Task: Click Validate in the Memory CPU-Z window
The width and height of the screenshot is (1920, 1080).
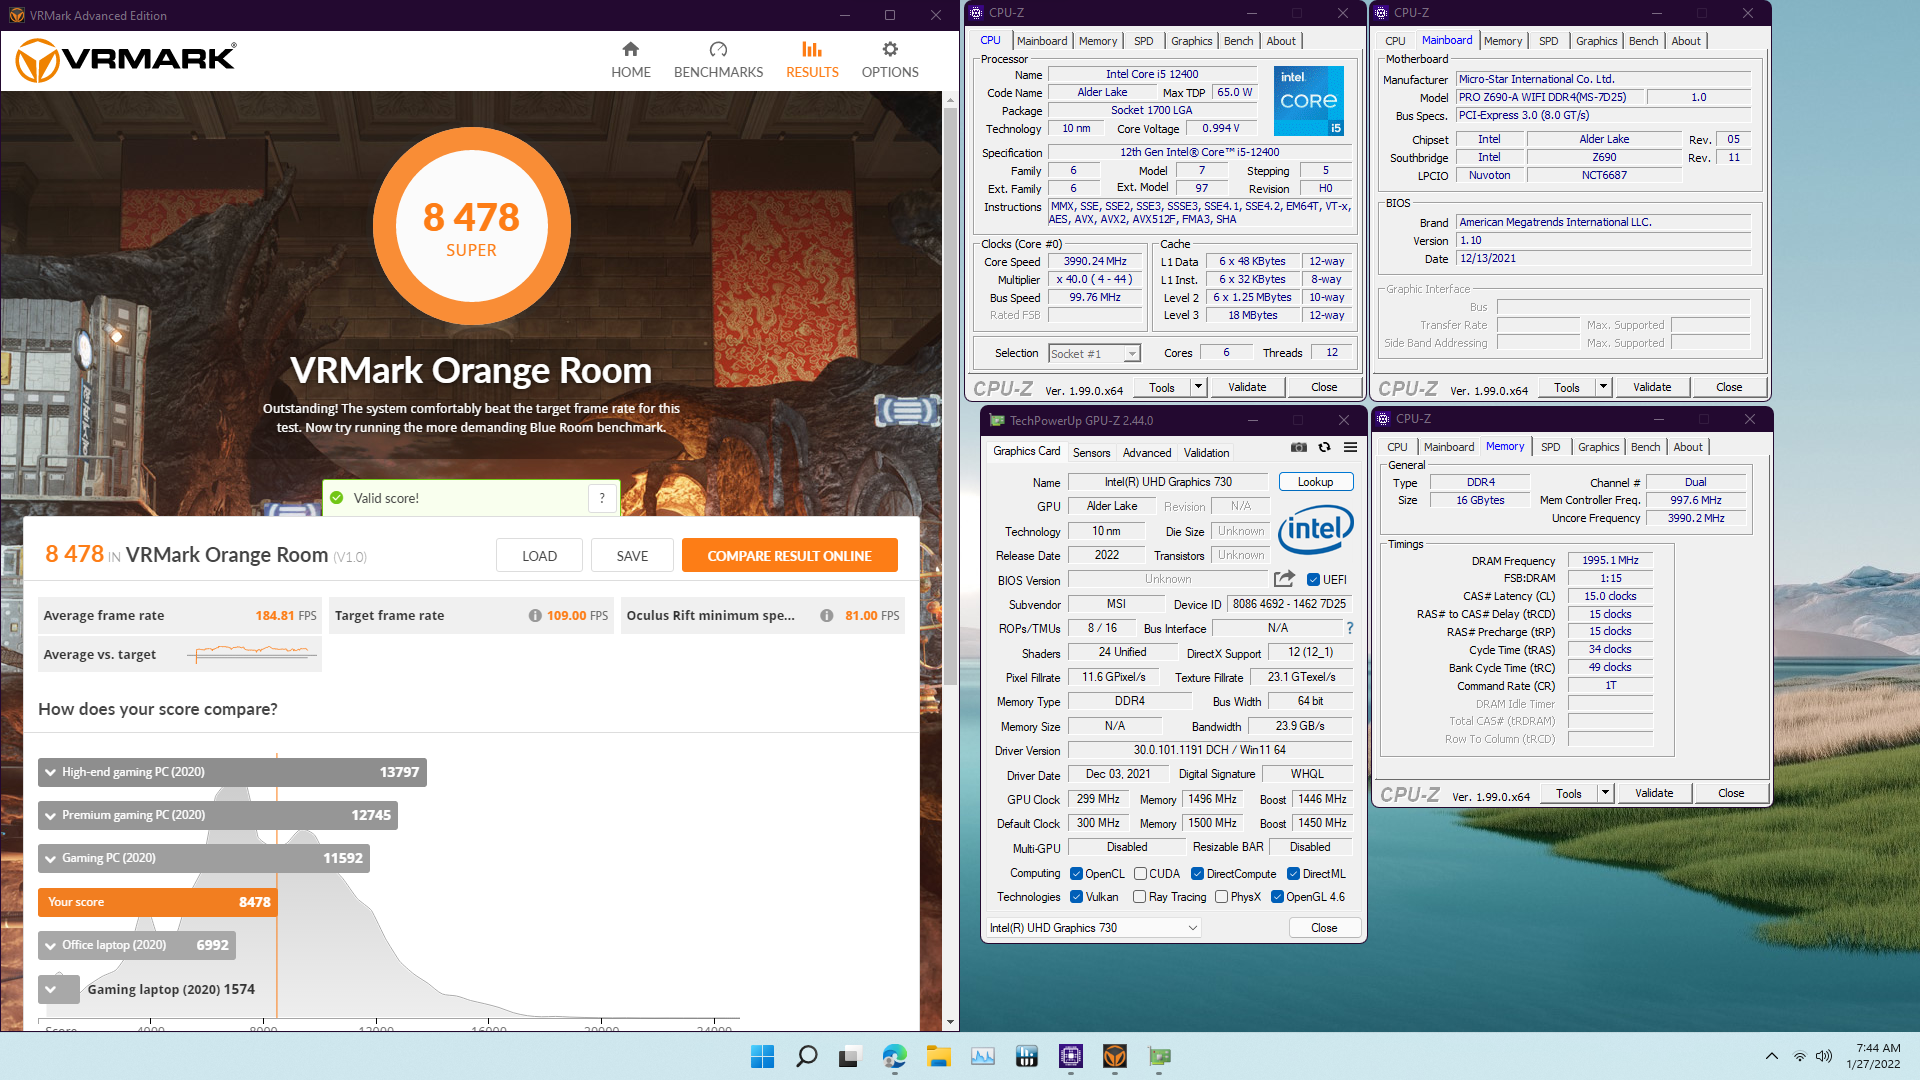Action: (1653, 793)
